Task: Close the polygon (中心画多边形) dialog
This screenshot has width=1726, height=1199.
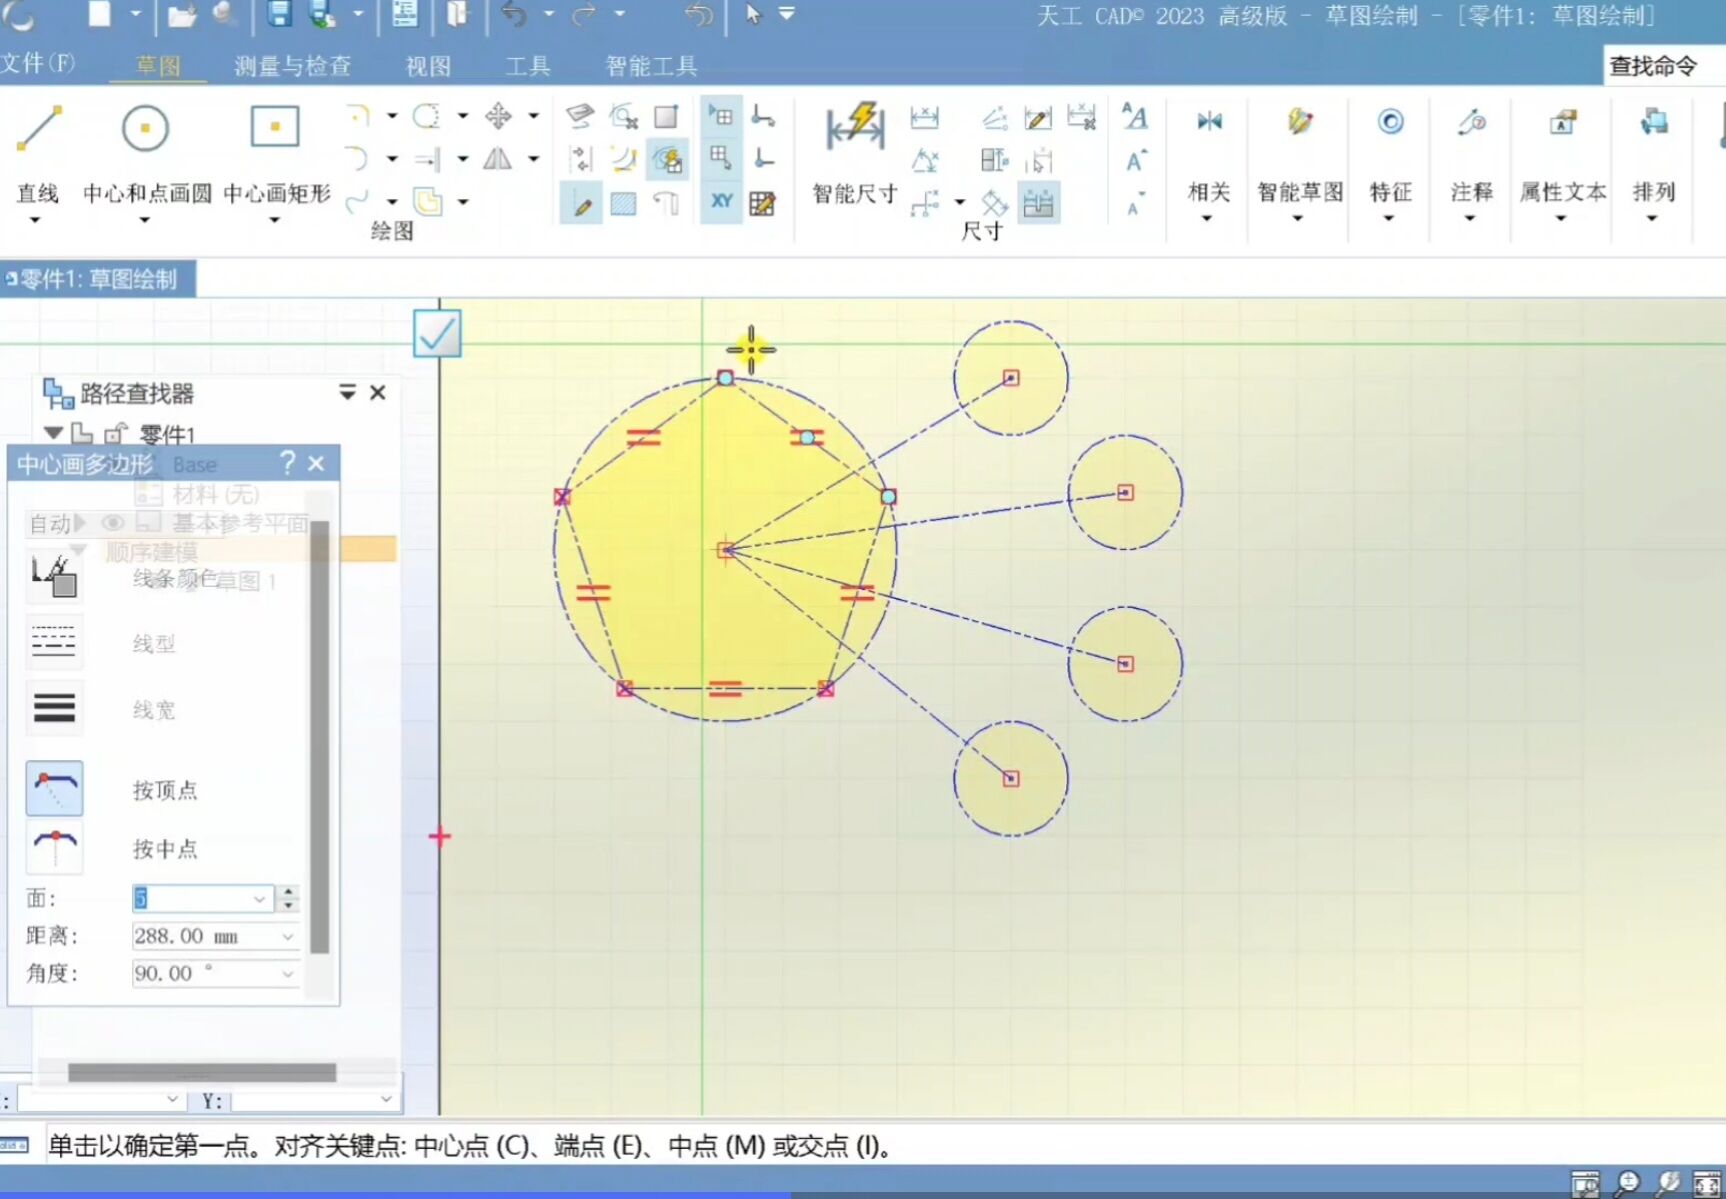Action: point(317,463)
